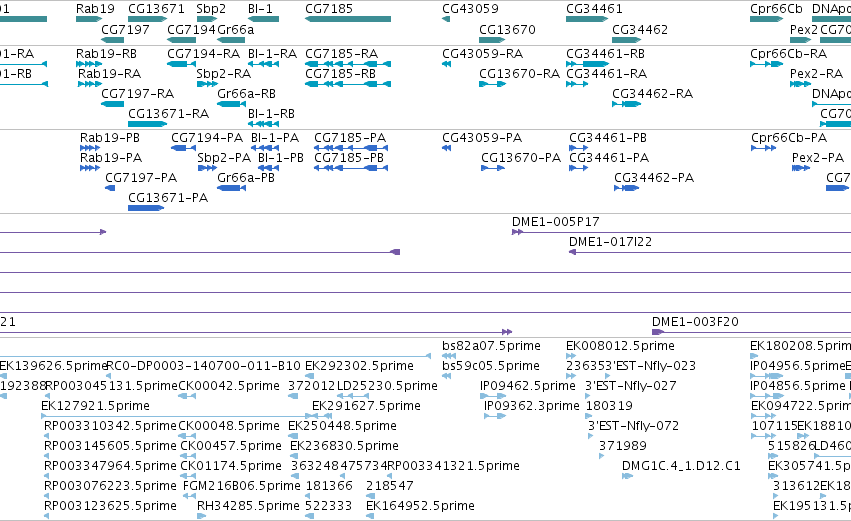The image size is (851, 521).
Task: Select the CG34461 gene feature
Action: click(587, 19)
